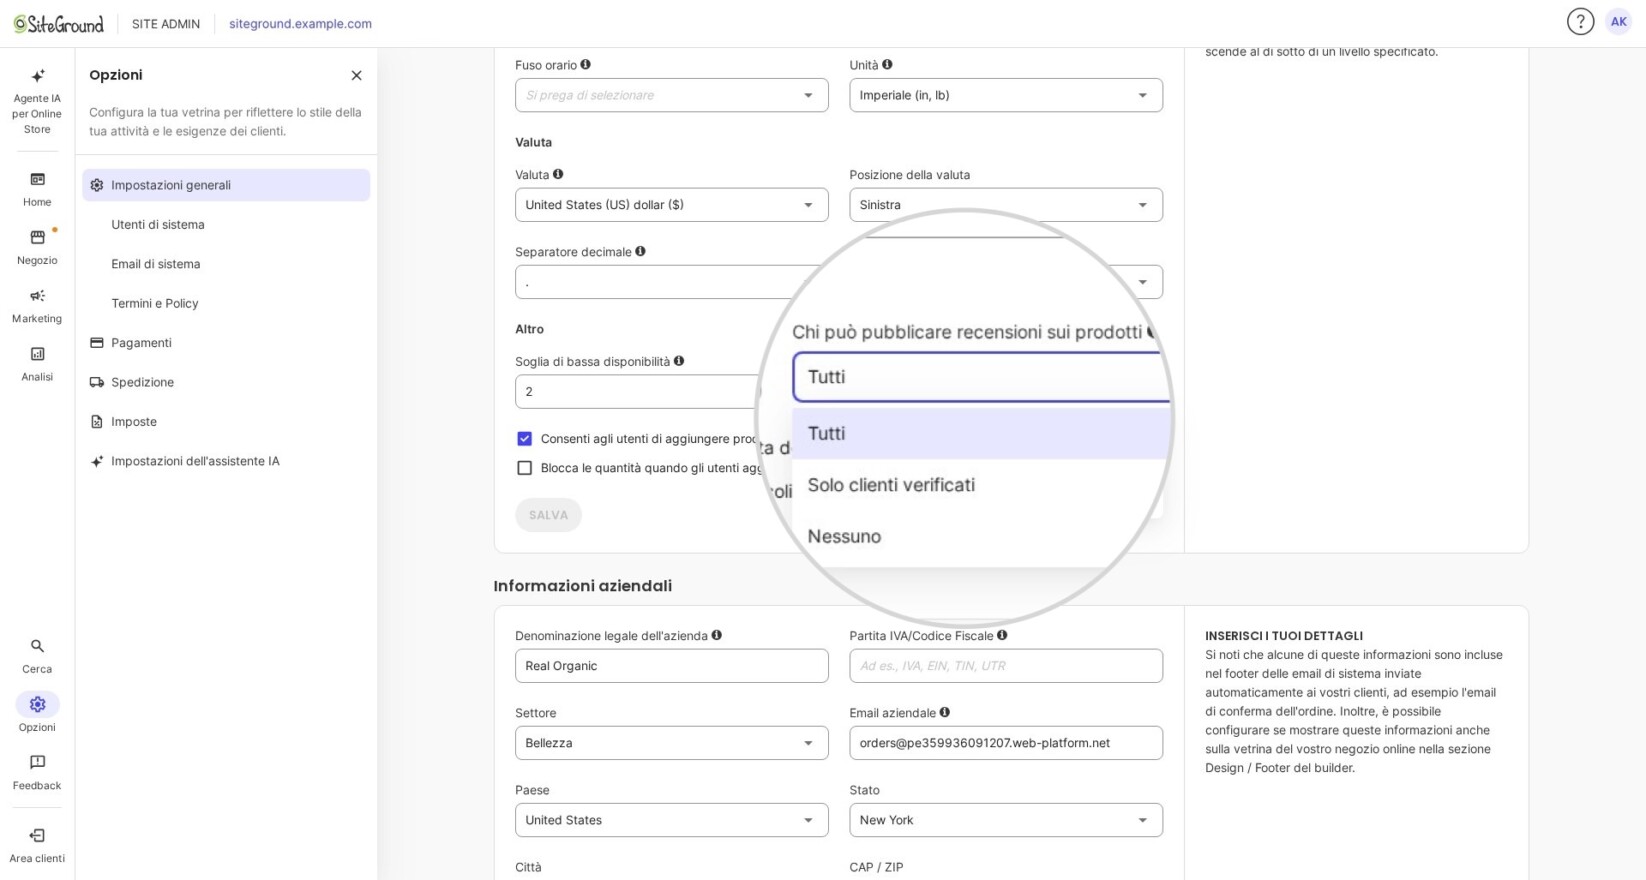
Task: Click info icon next to Email aziendale
Action: point(945,712)
